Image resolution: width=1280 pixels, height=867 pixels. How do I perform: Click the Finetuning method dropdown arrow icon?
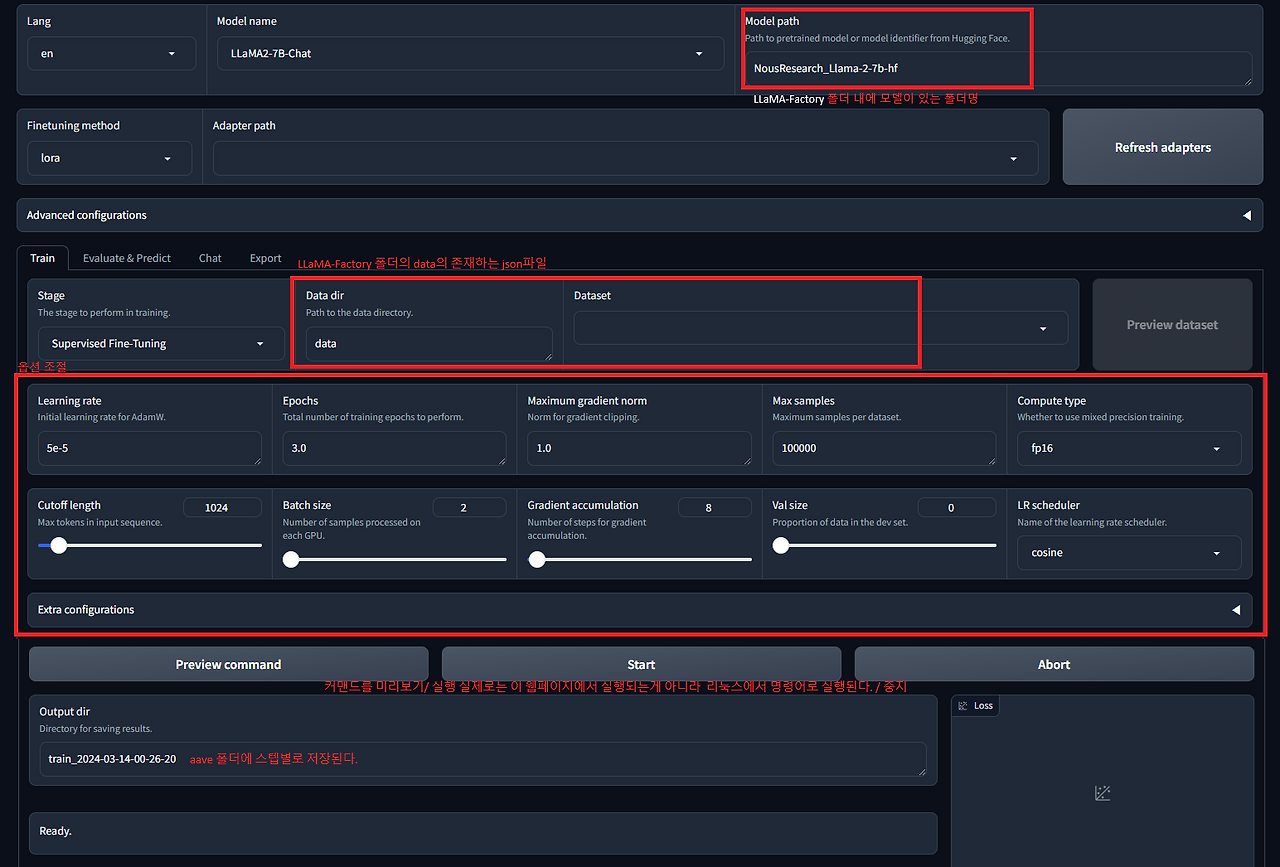coord(167,159)
